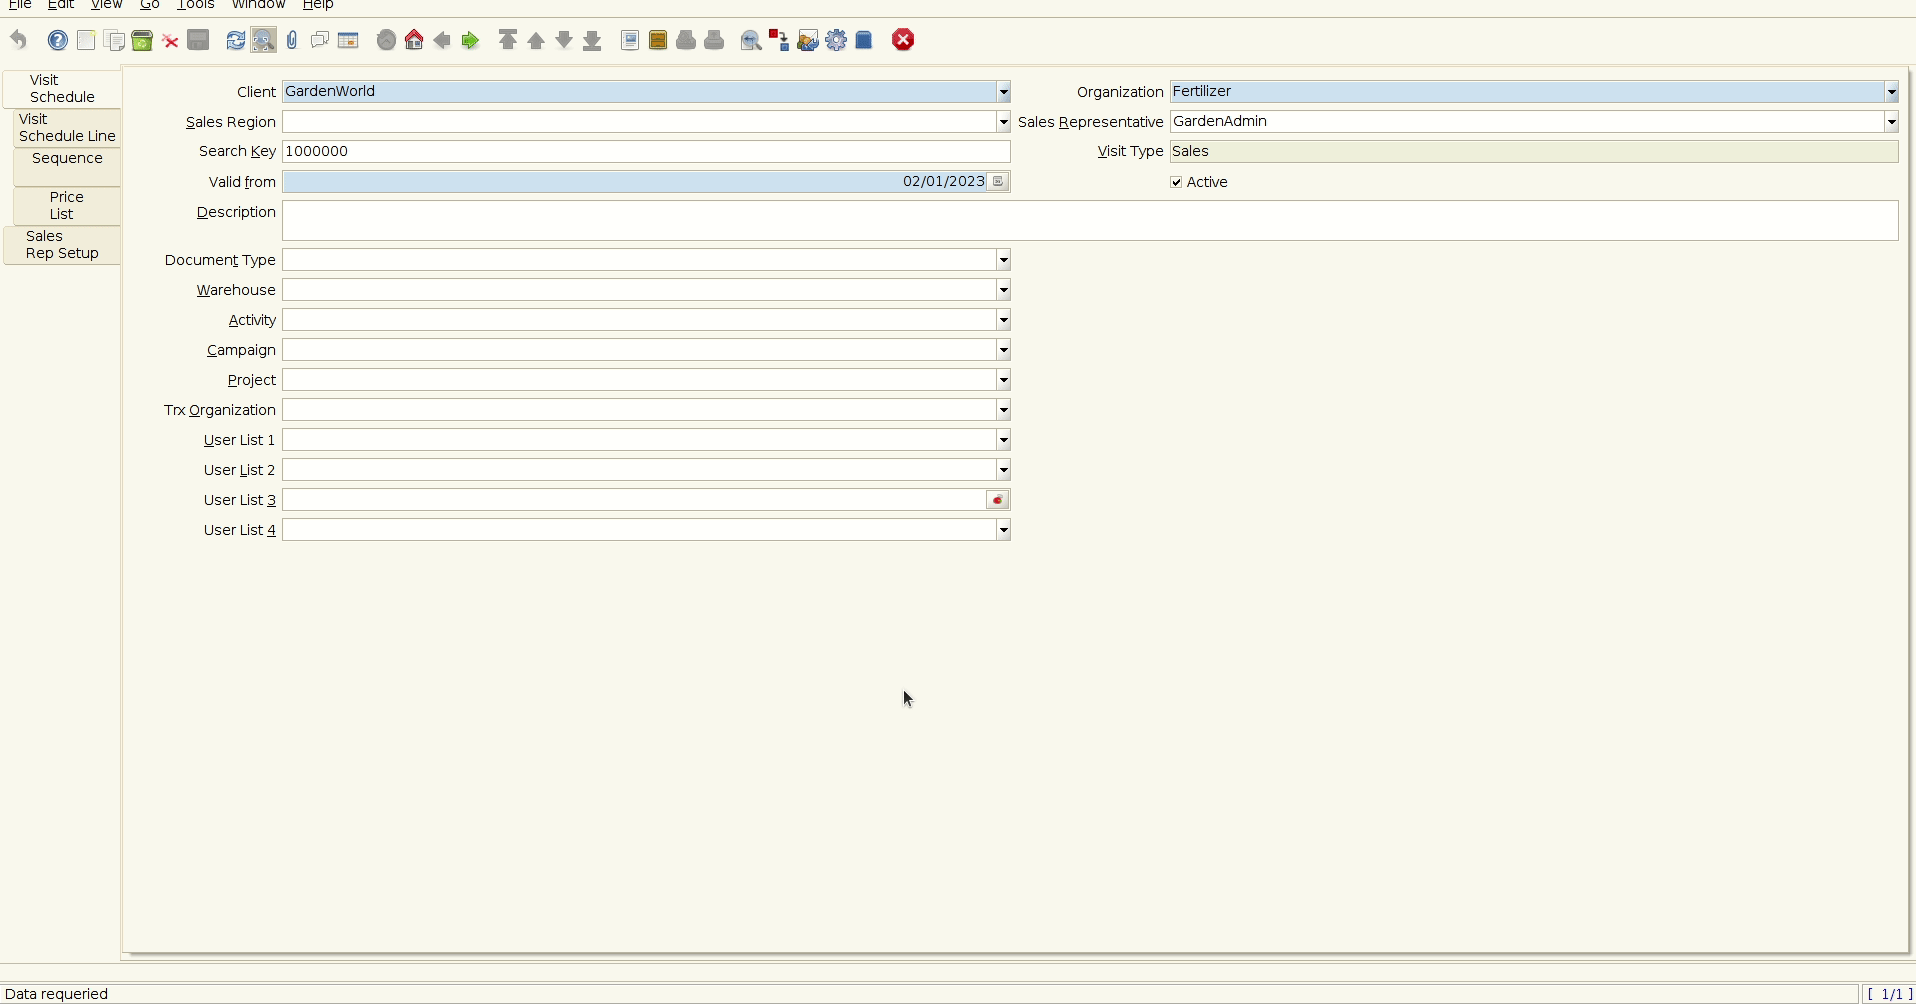Image resolution: width=1916 pixels, height=1004 pixels.
Task: Open the User List 4 dropdown
Action: [x=1003, y=530]
